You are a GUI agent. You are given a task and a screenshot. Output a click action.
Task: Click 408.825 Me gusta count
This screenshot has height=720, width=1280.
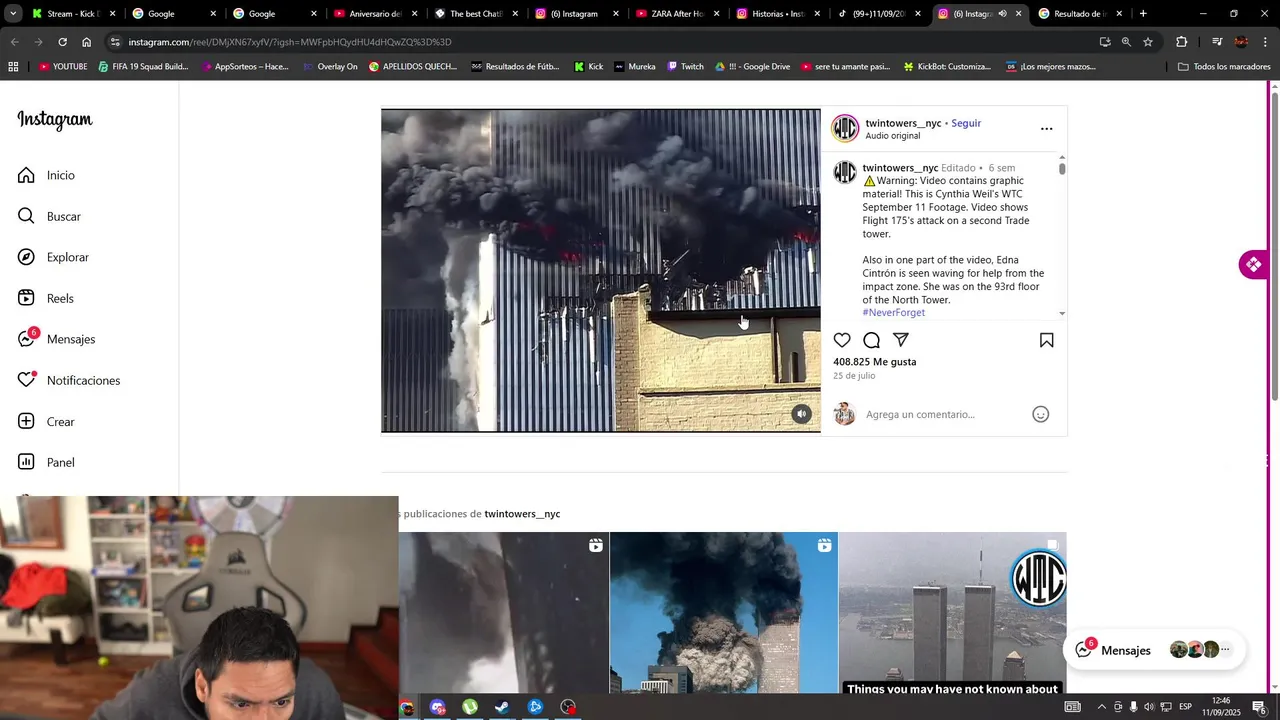pyautogui.click(x=874, y=362)
